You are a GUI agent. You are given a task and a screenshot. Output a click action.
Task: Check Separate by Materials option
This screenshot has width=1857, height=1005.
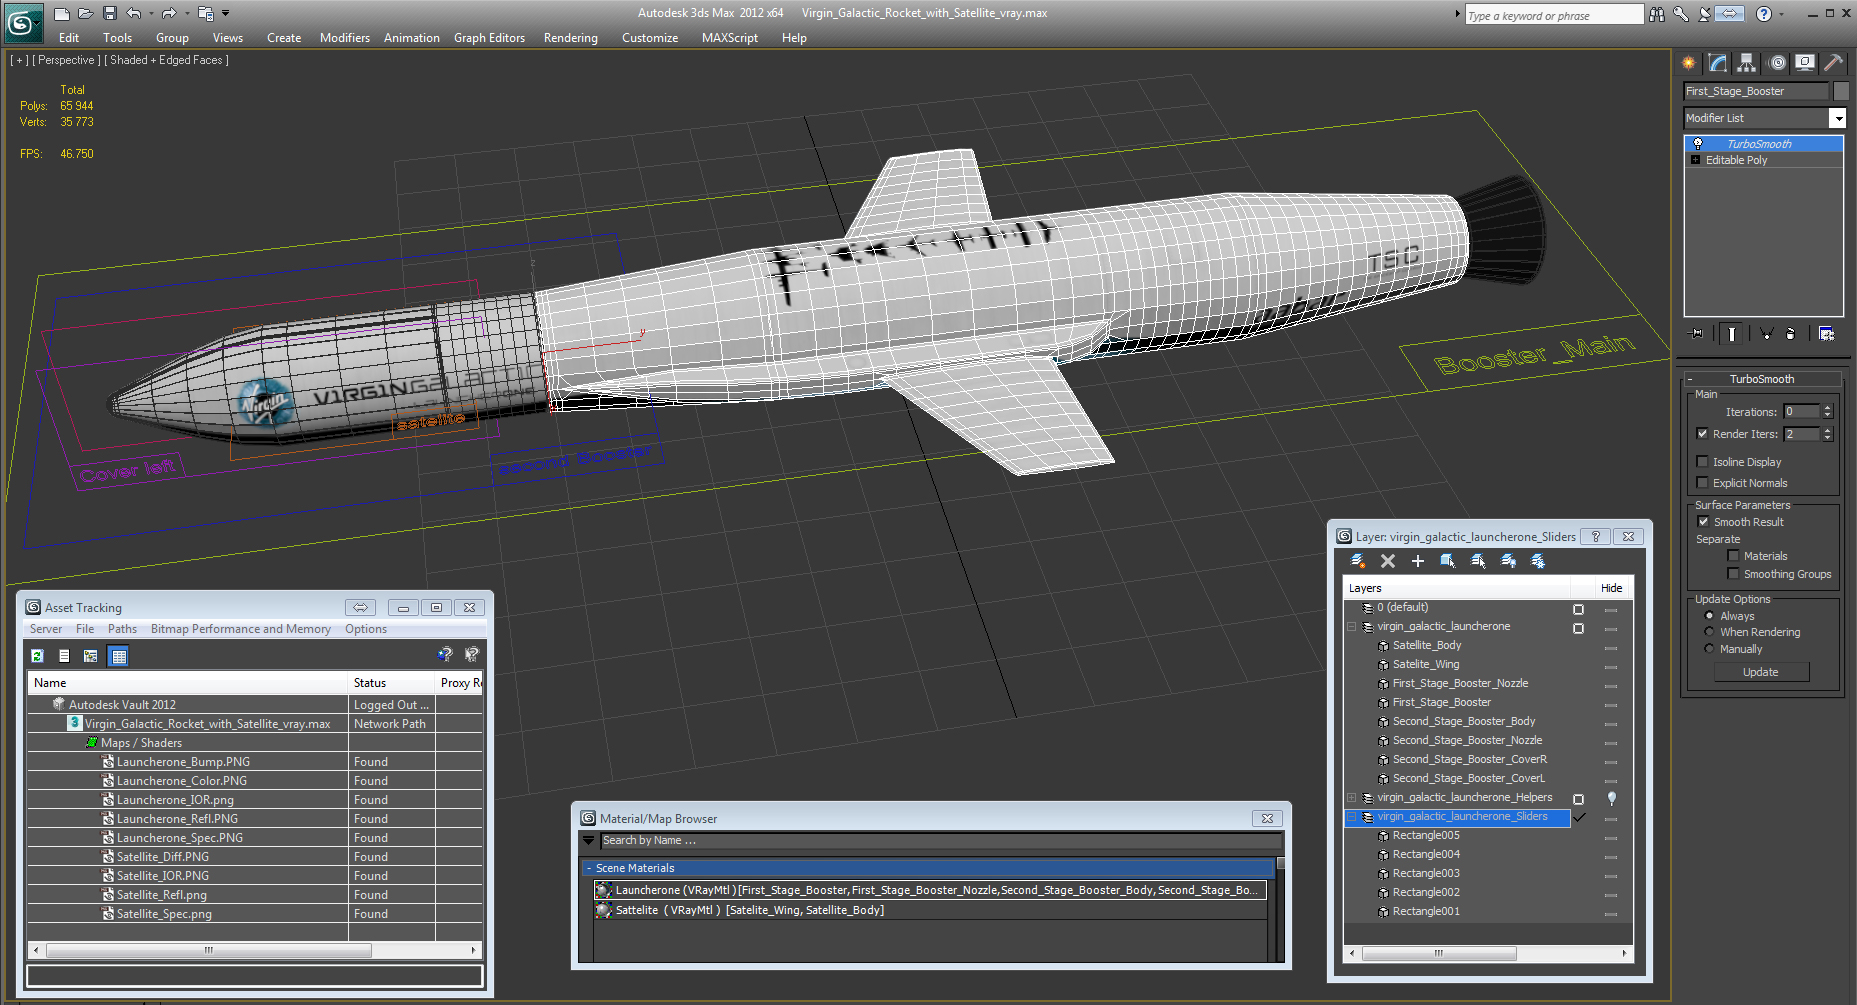tap(1733, 556)
